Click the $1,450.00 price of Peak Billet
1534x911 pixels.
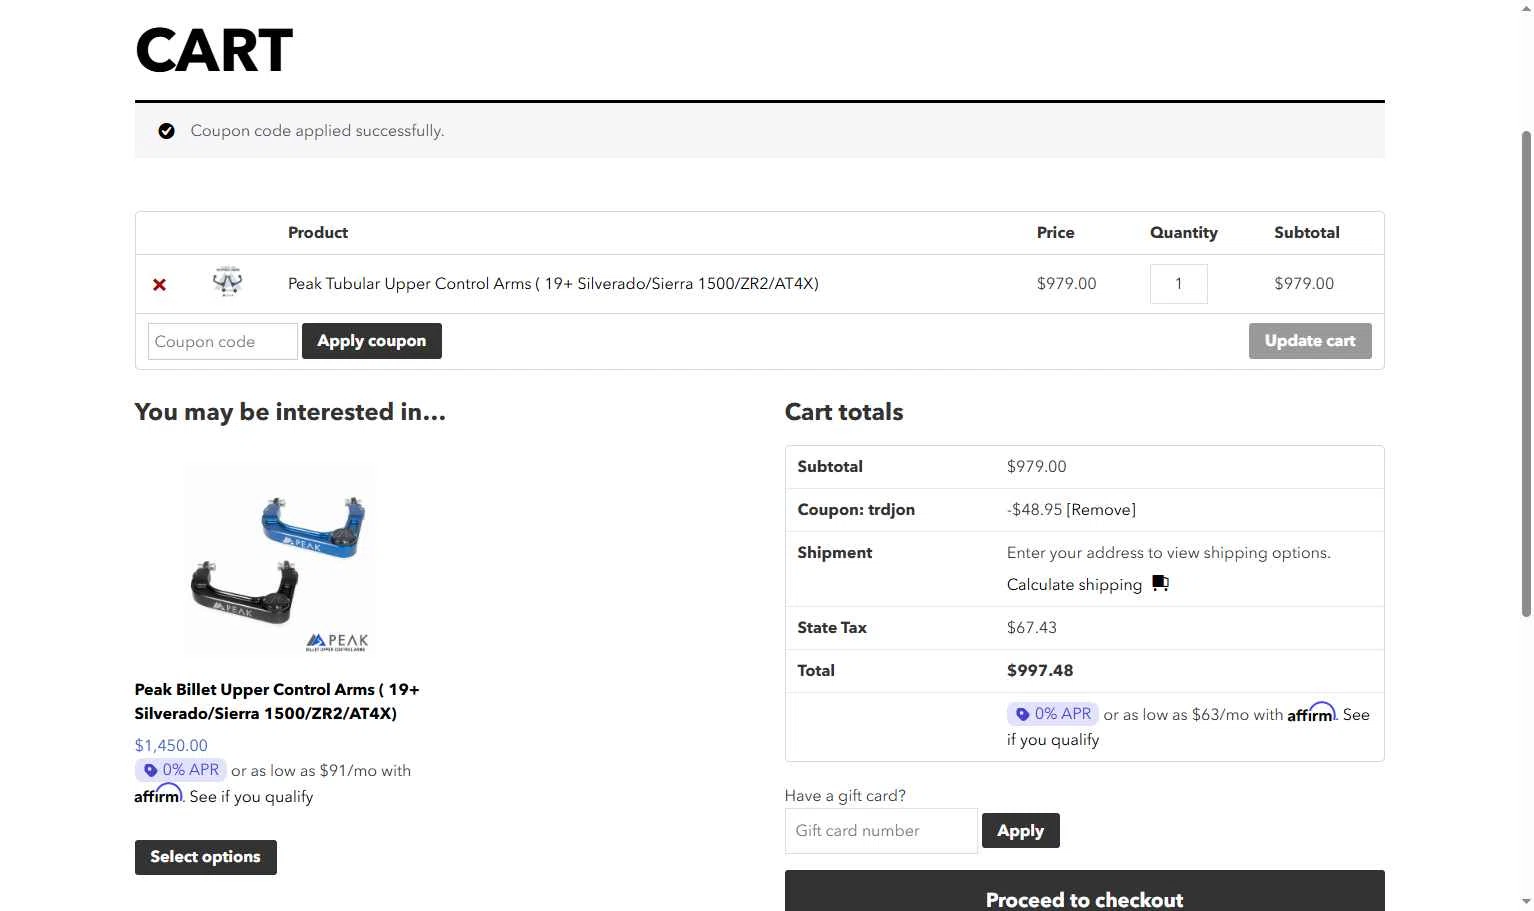tap(171, 745)
